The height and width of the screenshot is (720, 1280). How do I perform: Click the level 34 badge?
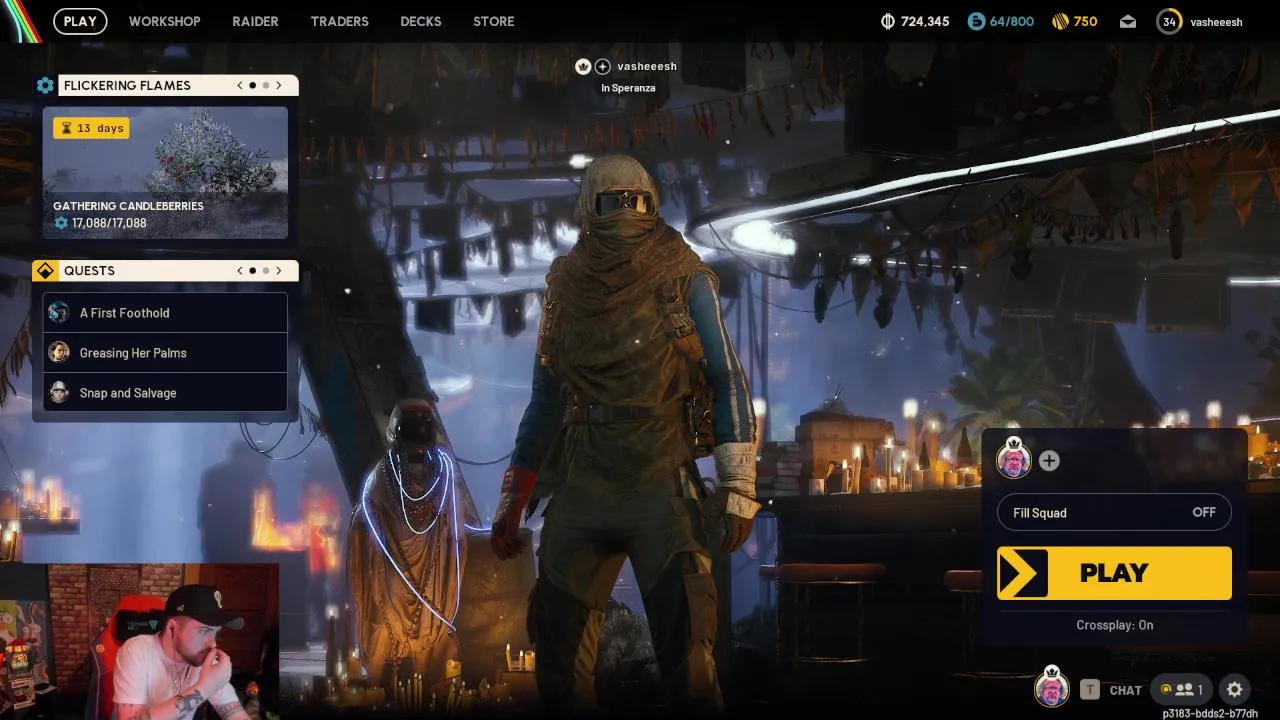click(x=1169, y=21)
